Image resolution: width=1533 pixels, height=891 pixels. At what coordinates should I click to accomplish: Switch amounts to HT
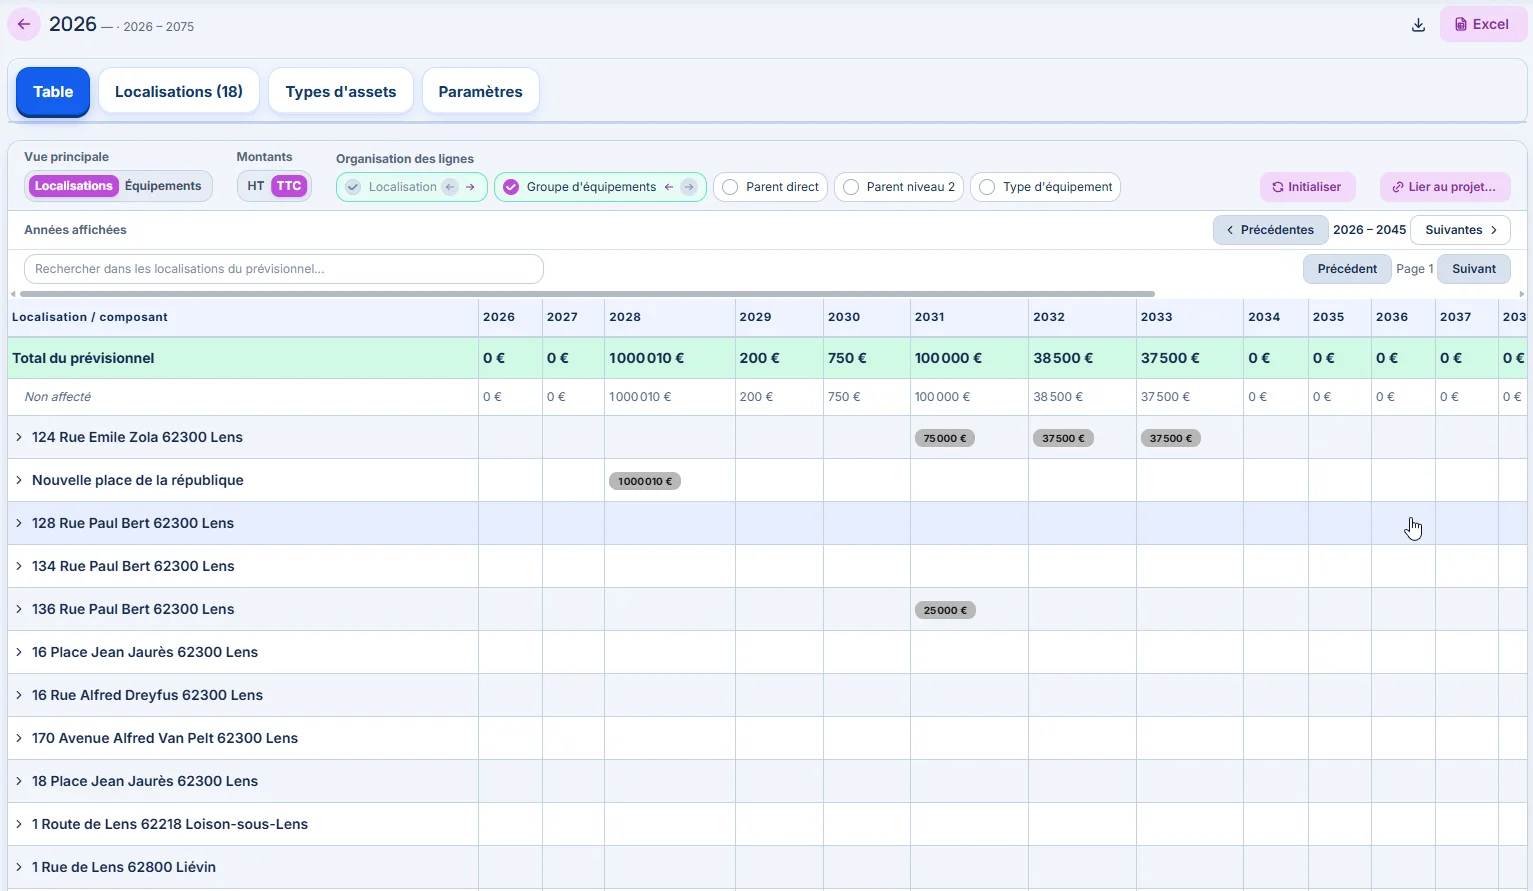click(256, 186)
